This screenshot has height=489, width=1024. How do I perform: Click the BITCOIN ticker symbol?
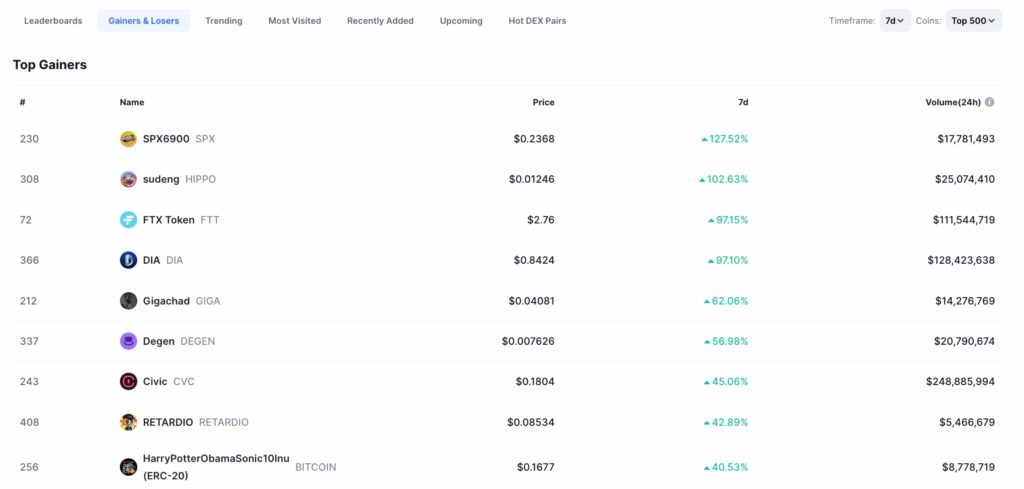(x=316, y=467)
